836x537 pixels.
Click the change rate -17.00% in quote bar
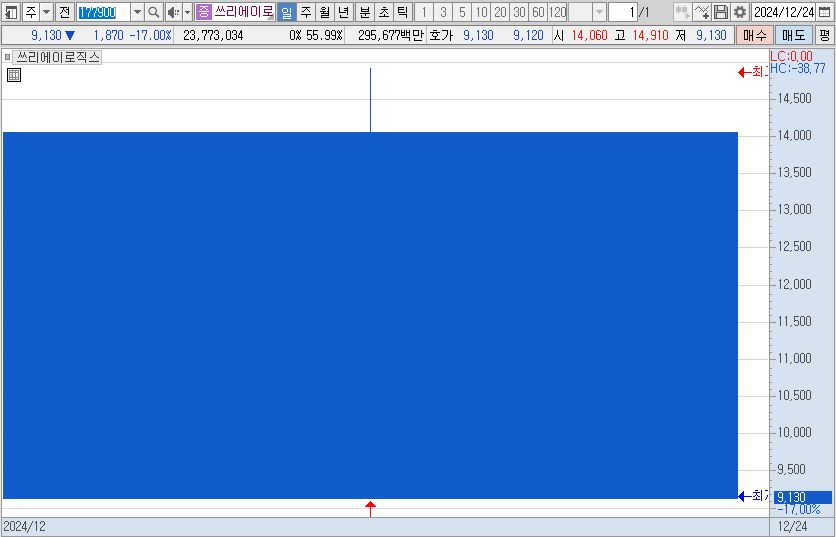(150, 36)
